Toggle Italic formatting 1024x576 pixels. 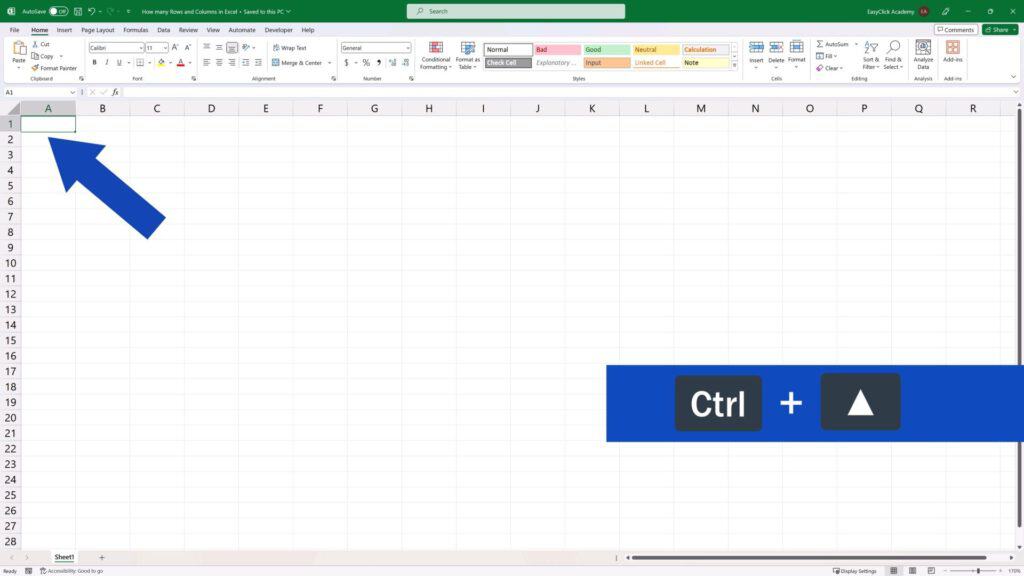[106, 63]
